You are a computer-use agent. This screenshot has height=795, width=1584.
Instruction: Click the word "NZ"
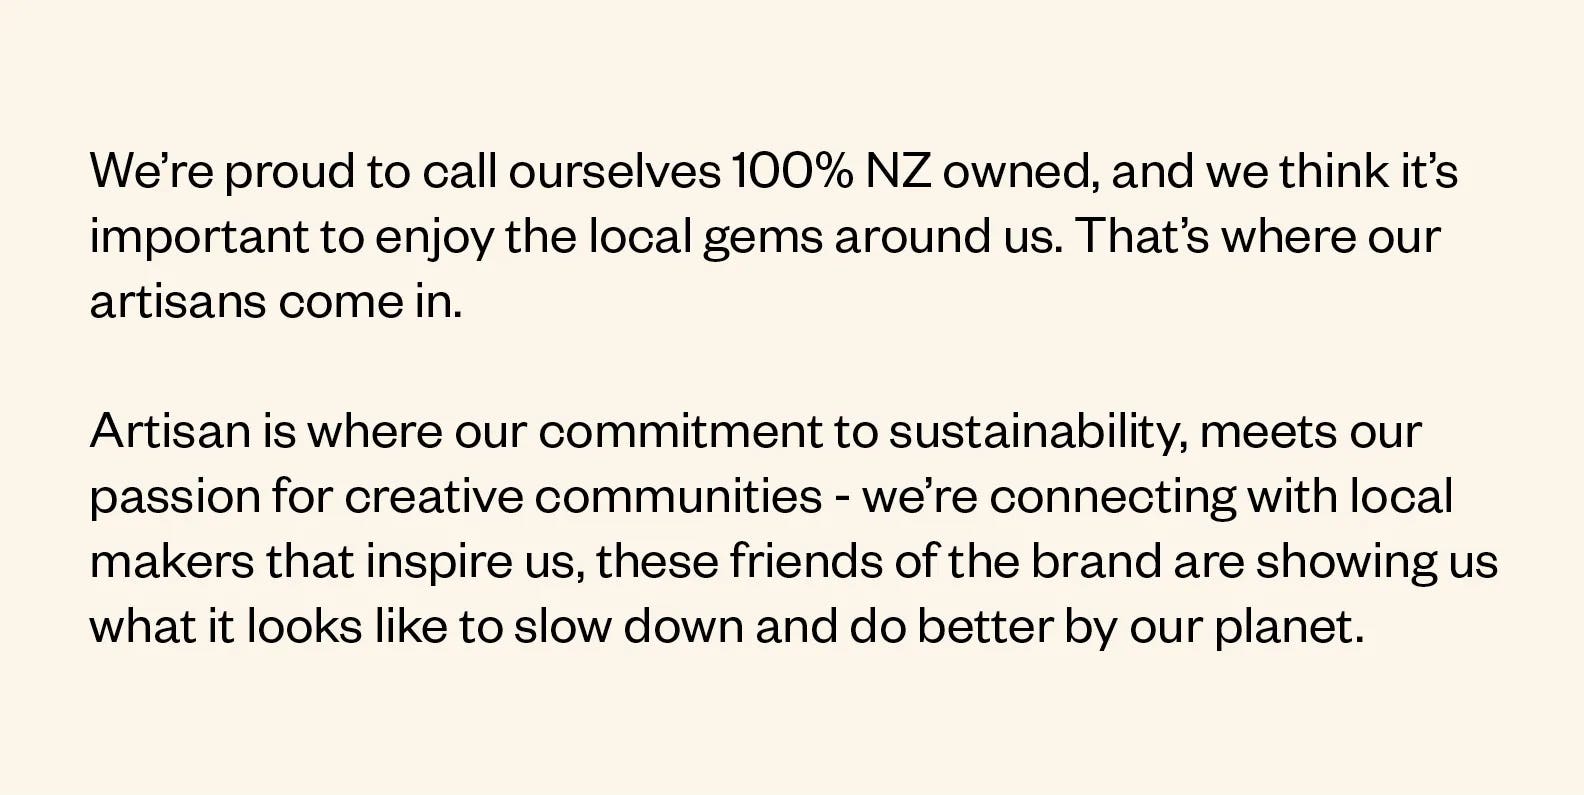coord(899,172)
